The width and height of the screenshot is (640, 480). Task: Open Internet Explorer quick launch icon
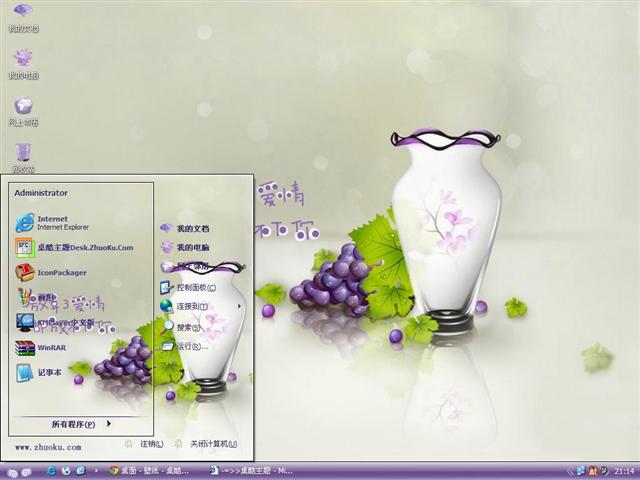click(x=51, y=471)
